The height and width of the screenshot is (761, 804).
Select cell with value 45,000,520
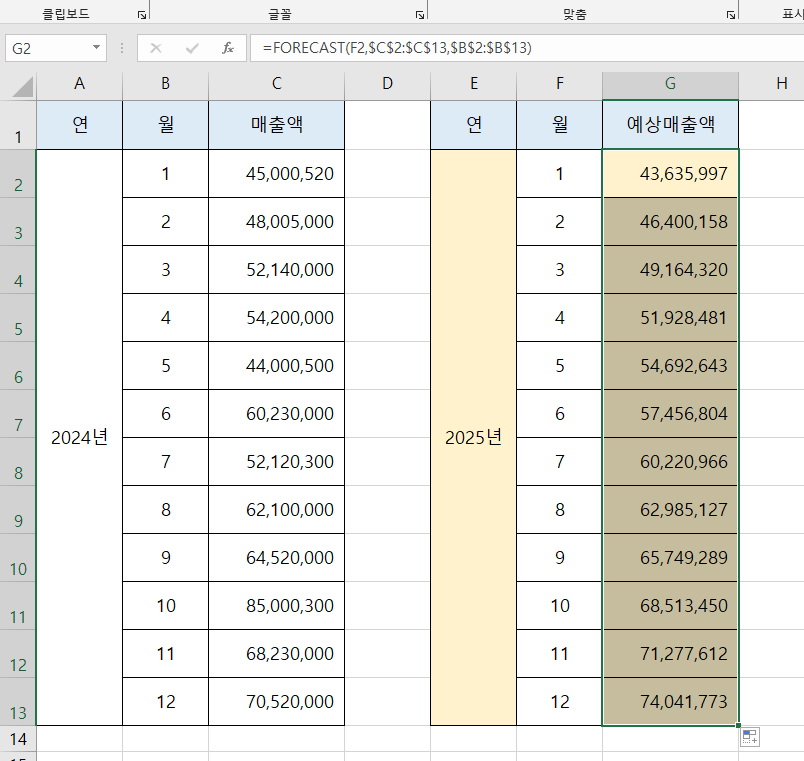click(277, 173)
